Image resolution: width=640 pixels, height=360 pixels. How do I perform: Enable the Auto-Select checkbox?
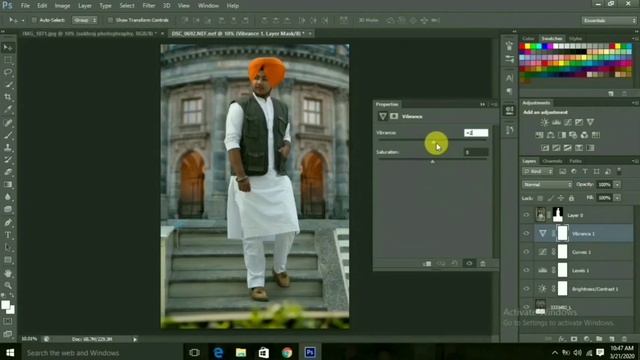(34, 20)
